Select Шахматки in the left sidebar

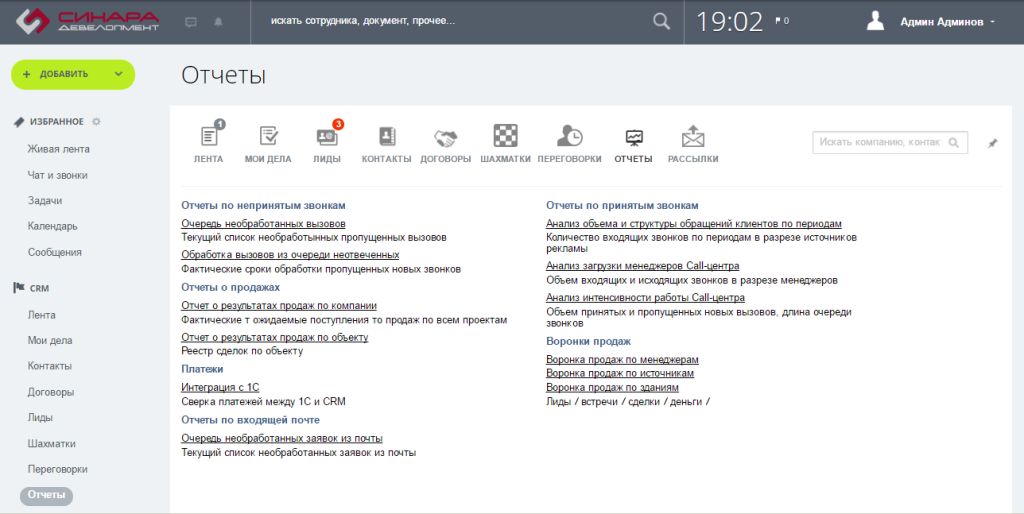52,443
